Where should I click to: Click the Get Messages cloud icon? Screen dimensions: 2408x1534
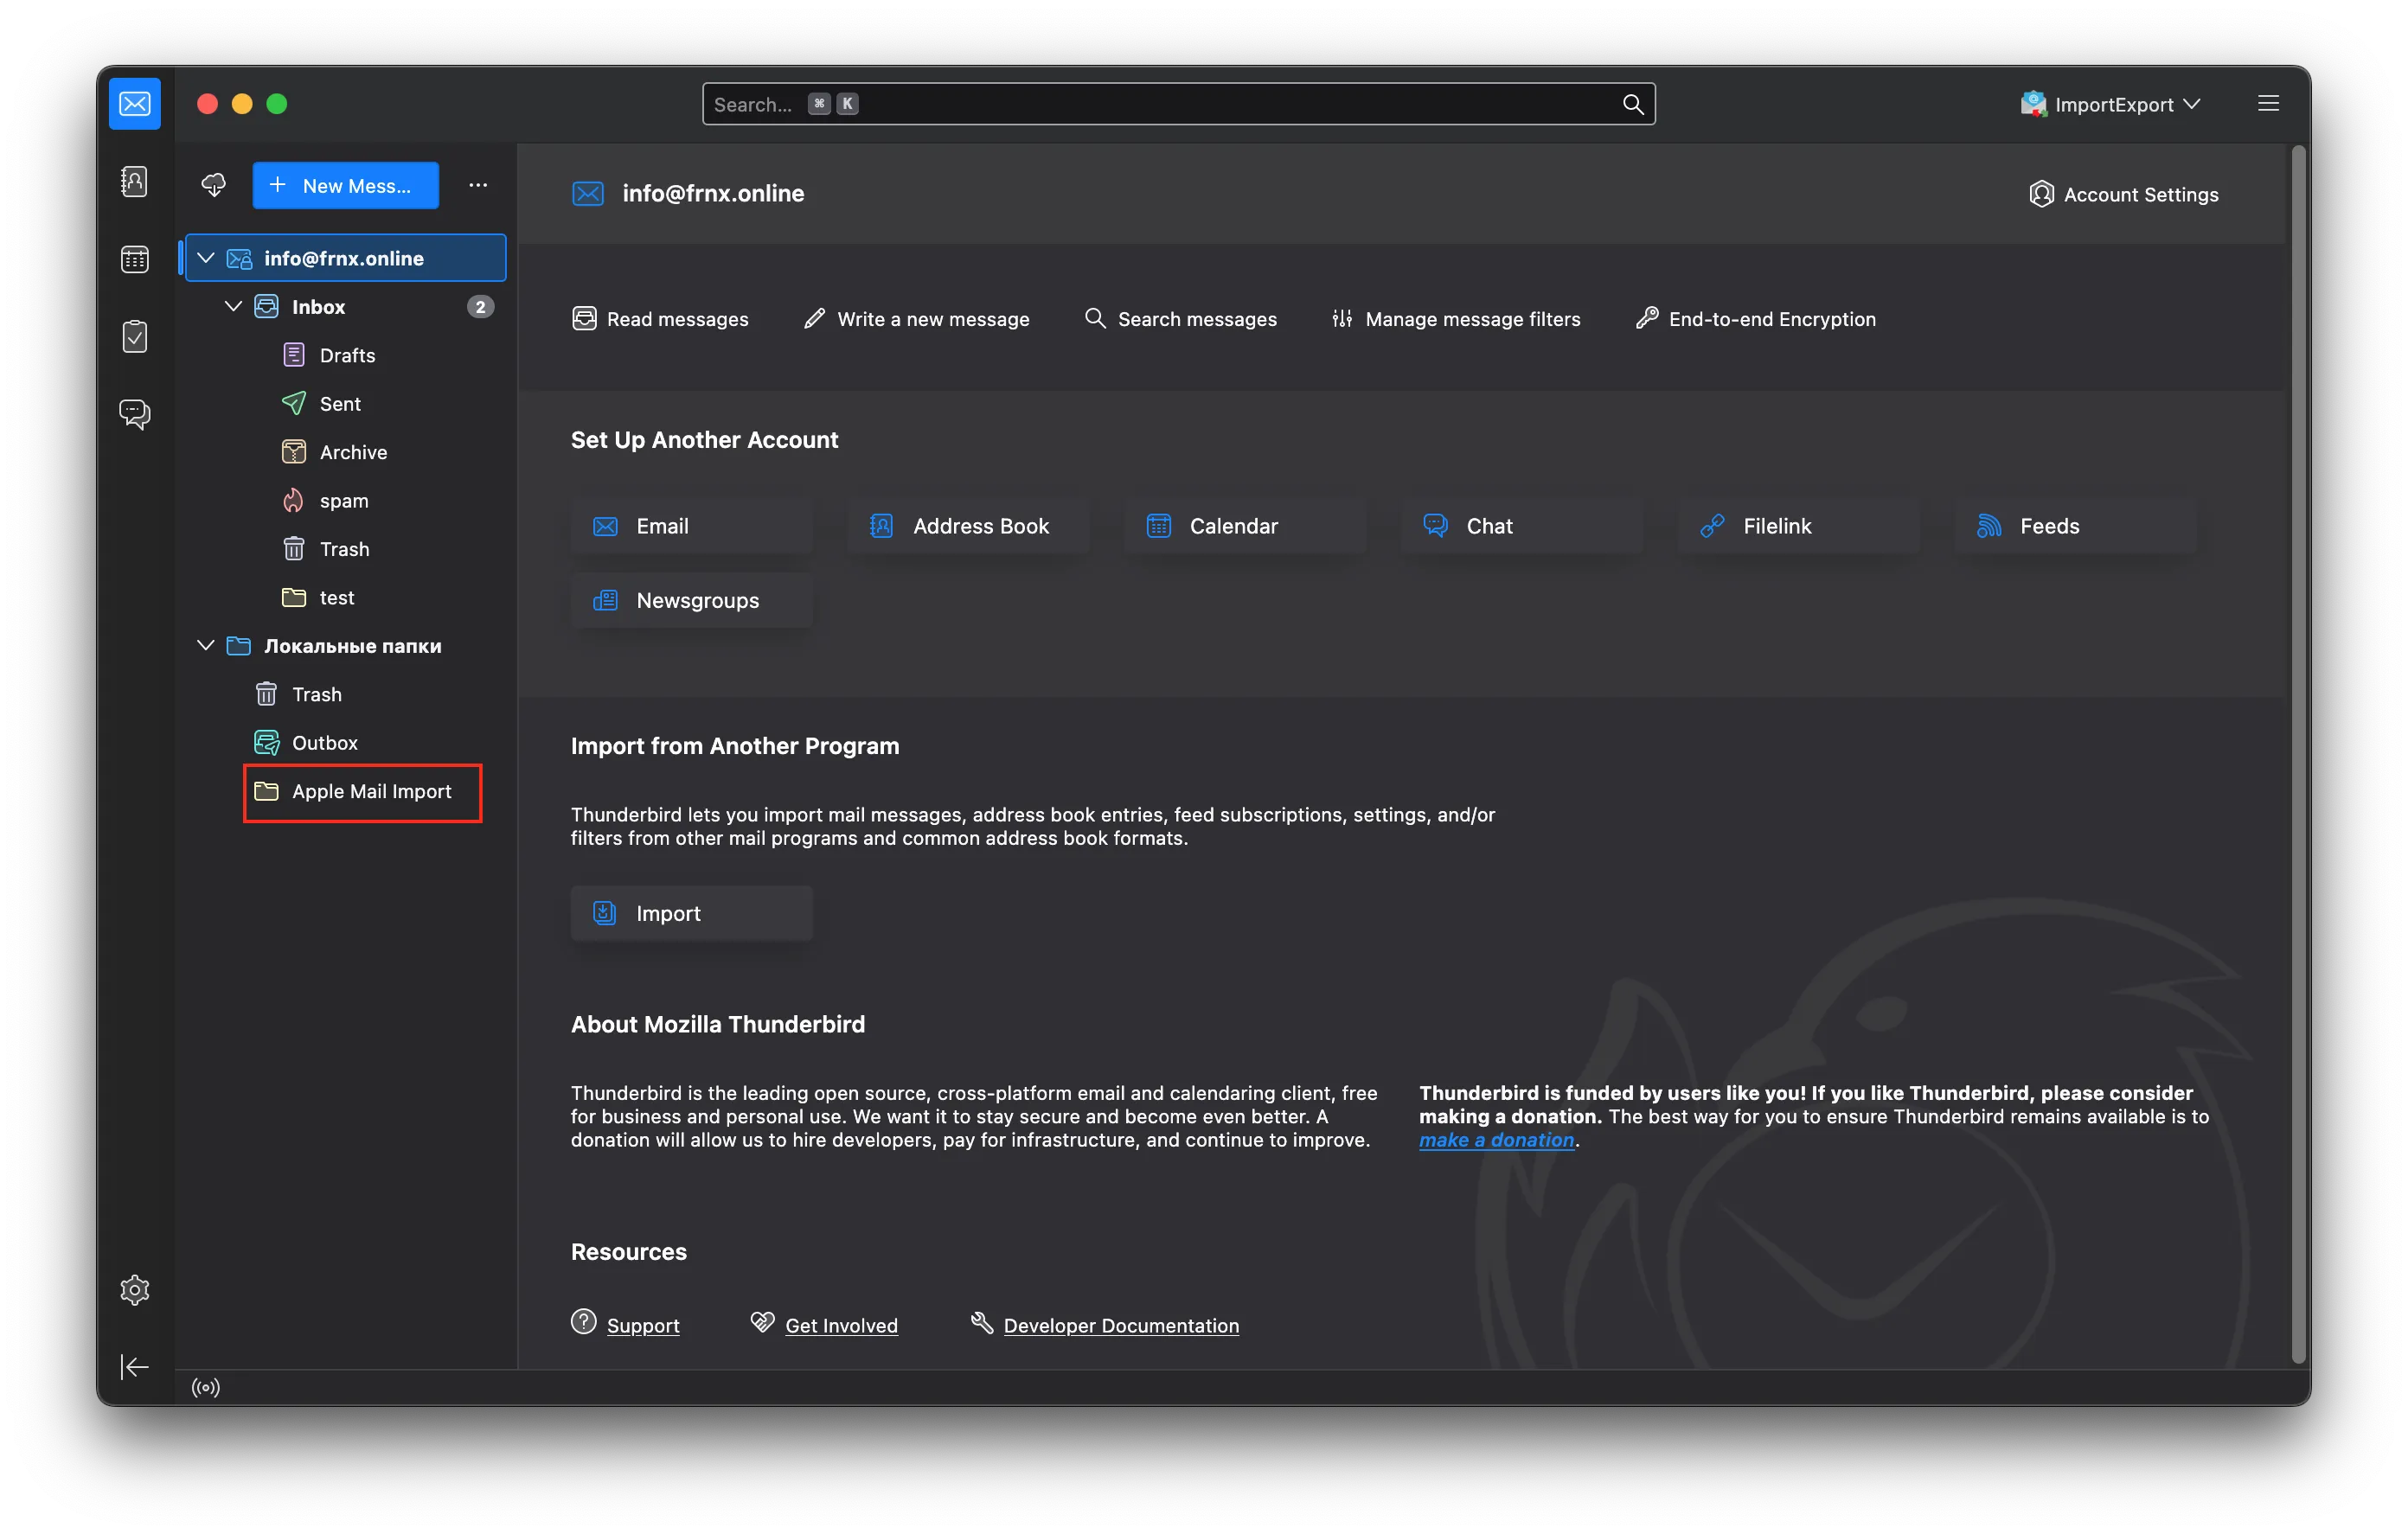tap(214, 185)
